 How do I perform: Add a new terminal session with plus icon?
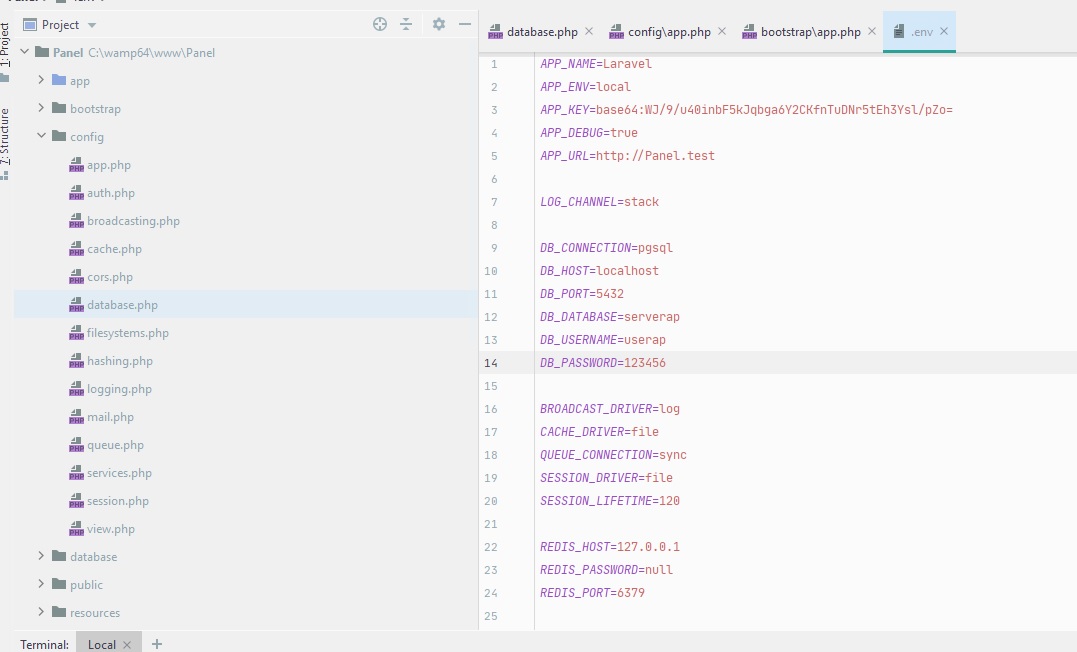(x=156, y=644)
